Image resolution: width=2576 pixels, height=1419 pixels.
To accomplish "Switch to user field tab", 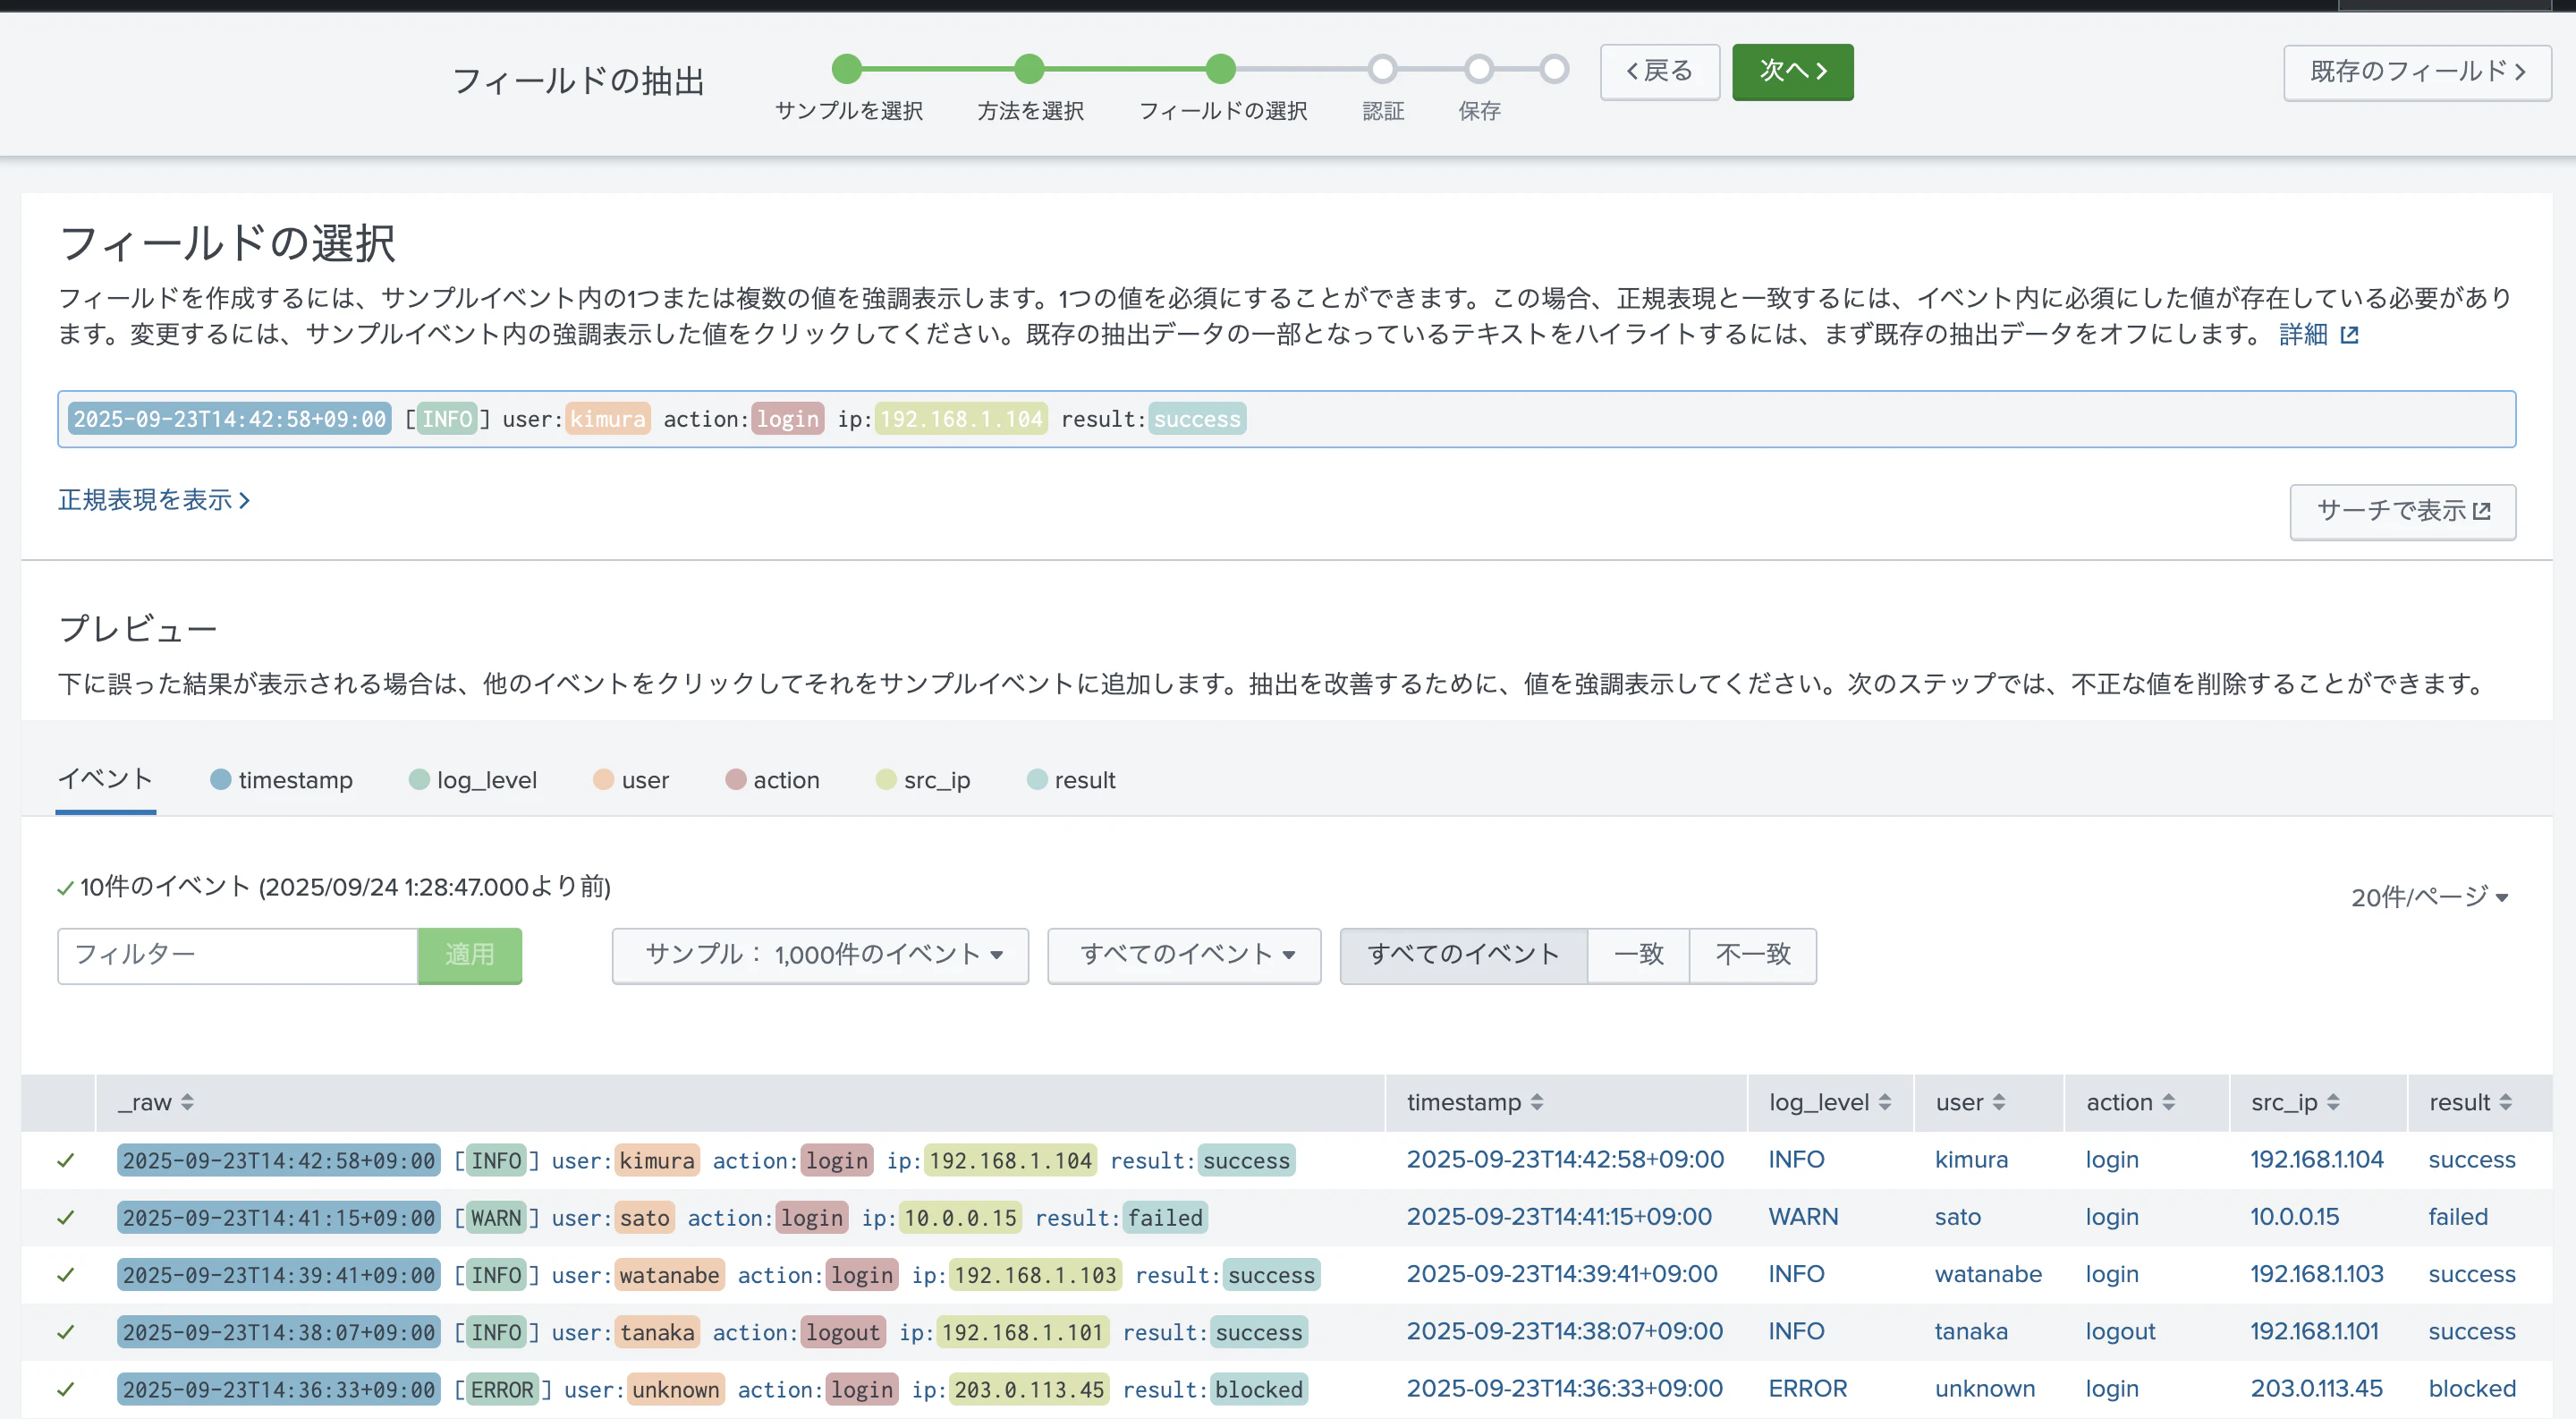I will 631,780.
